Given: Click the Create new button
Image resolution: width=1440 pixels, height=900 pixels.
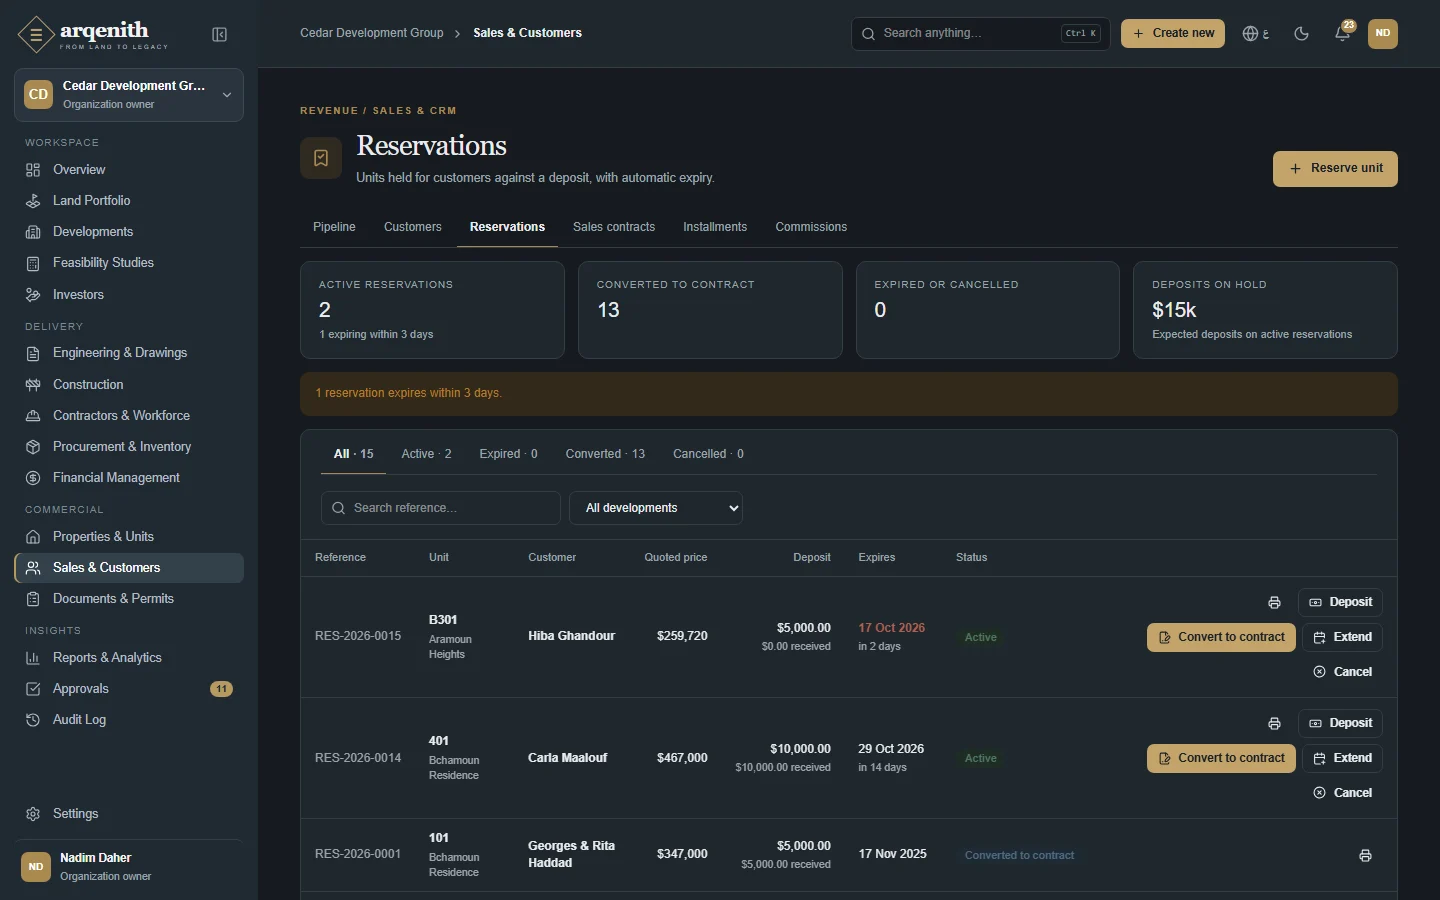Looking at the screenshot, I should coord(1173,33).
